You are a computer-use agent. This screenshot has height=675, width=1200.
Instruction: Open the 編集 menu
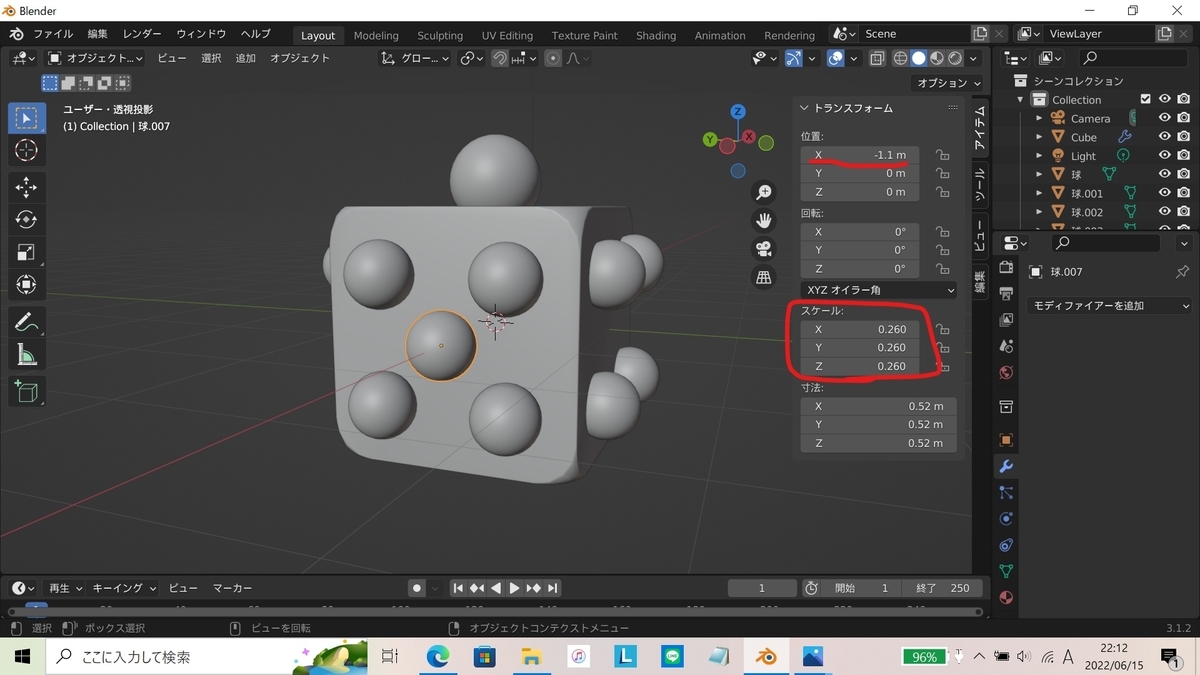tap(97, 34)
